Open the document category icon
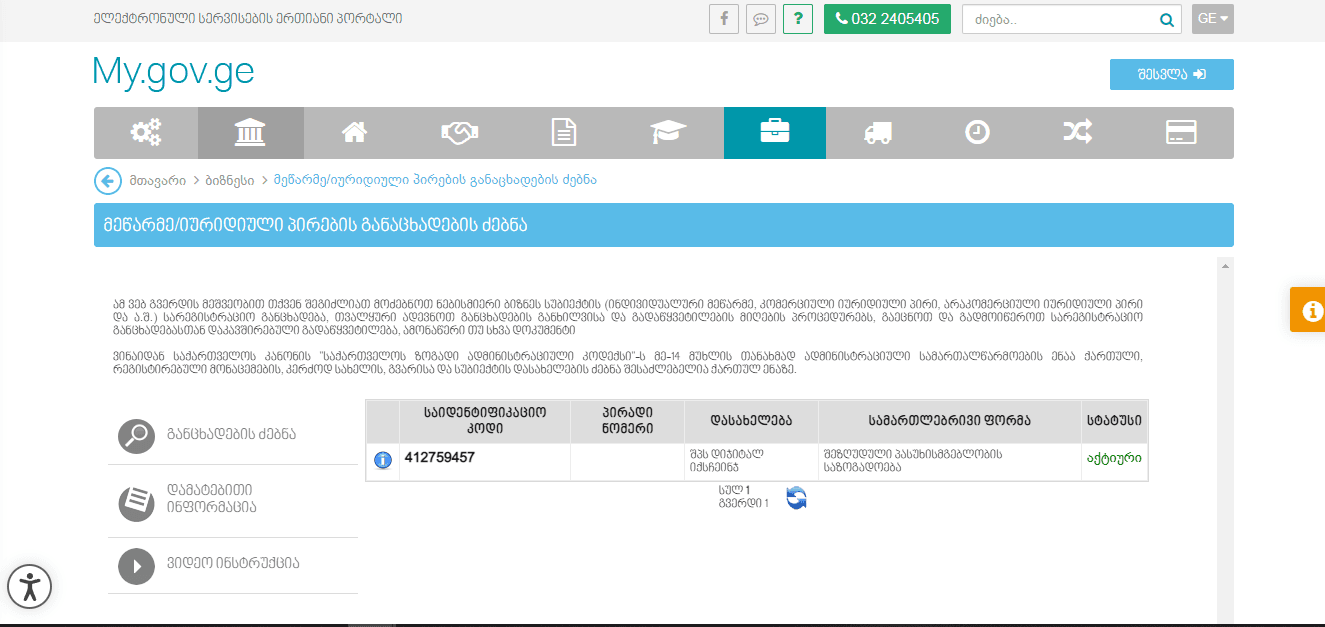 click(564, 133)
